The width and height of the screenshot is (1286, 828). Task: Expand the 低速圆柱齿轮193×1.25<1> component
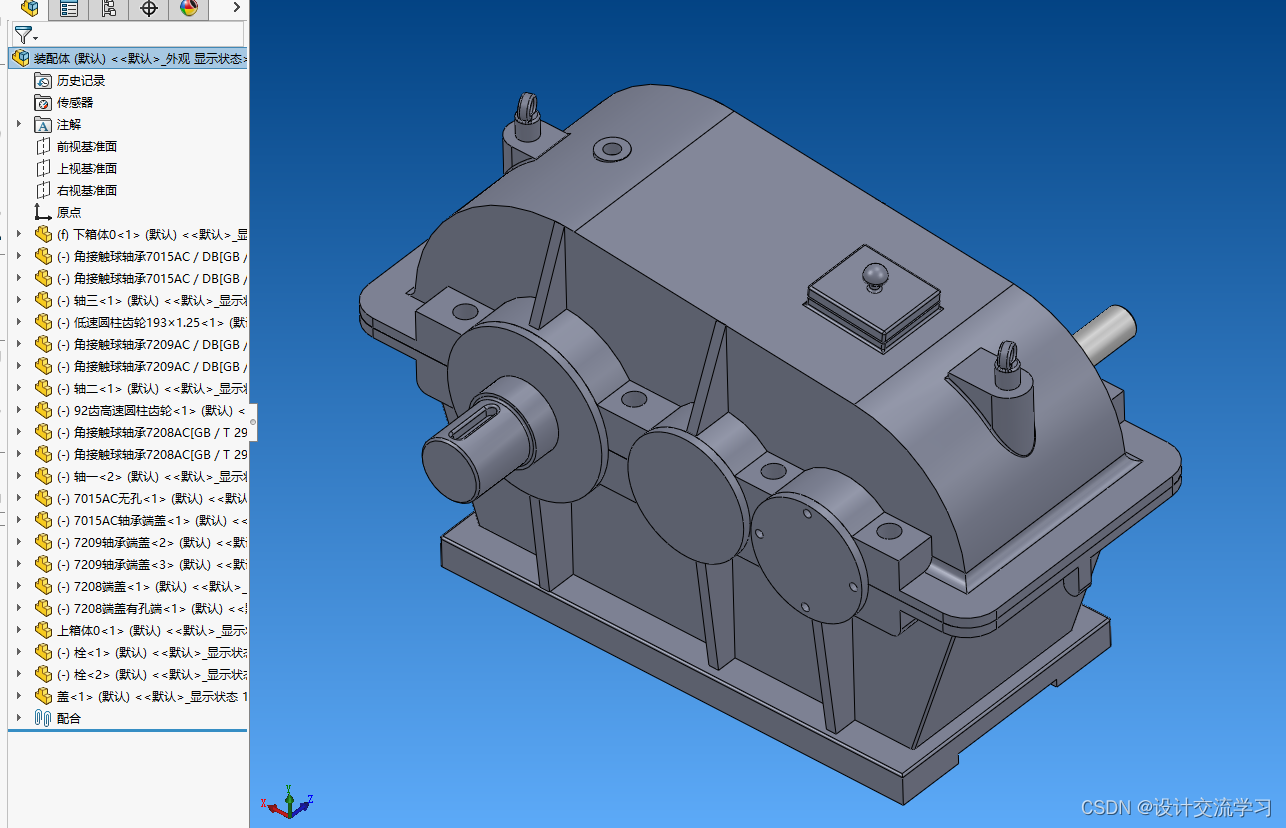(x=18, y=322)
